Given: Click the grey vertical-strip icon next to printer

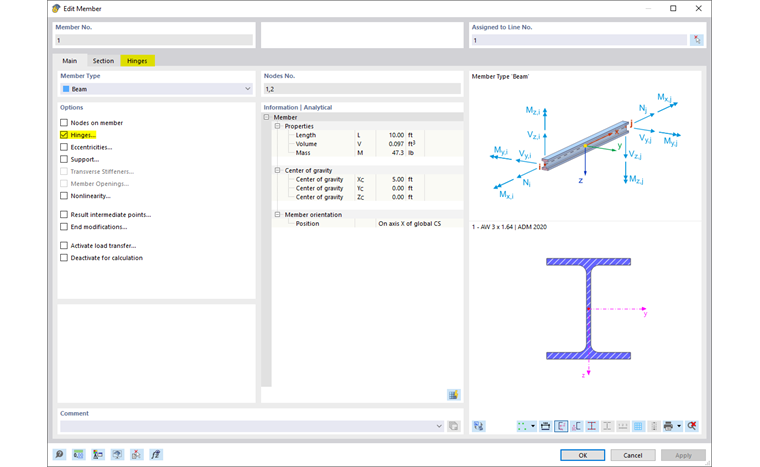Looking at the screenshot, I should [x=654, y=426].
